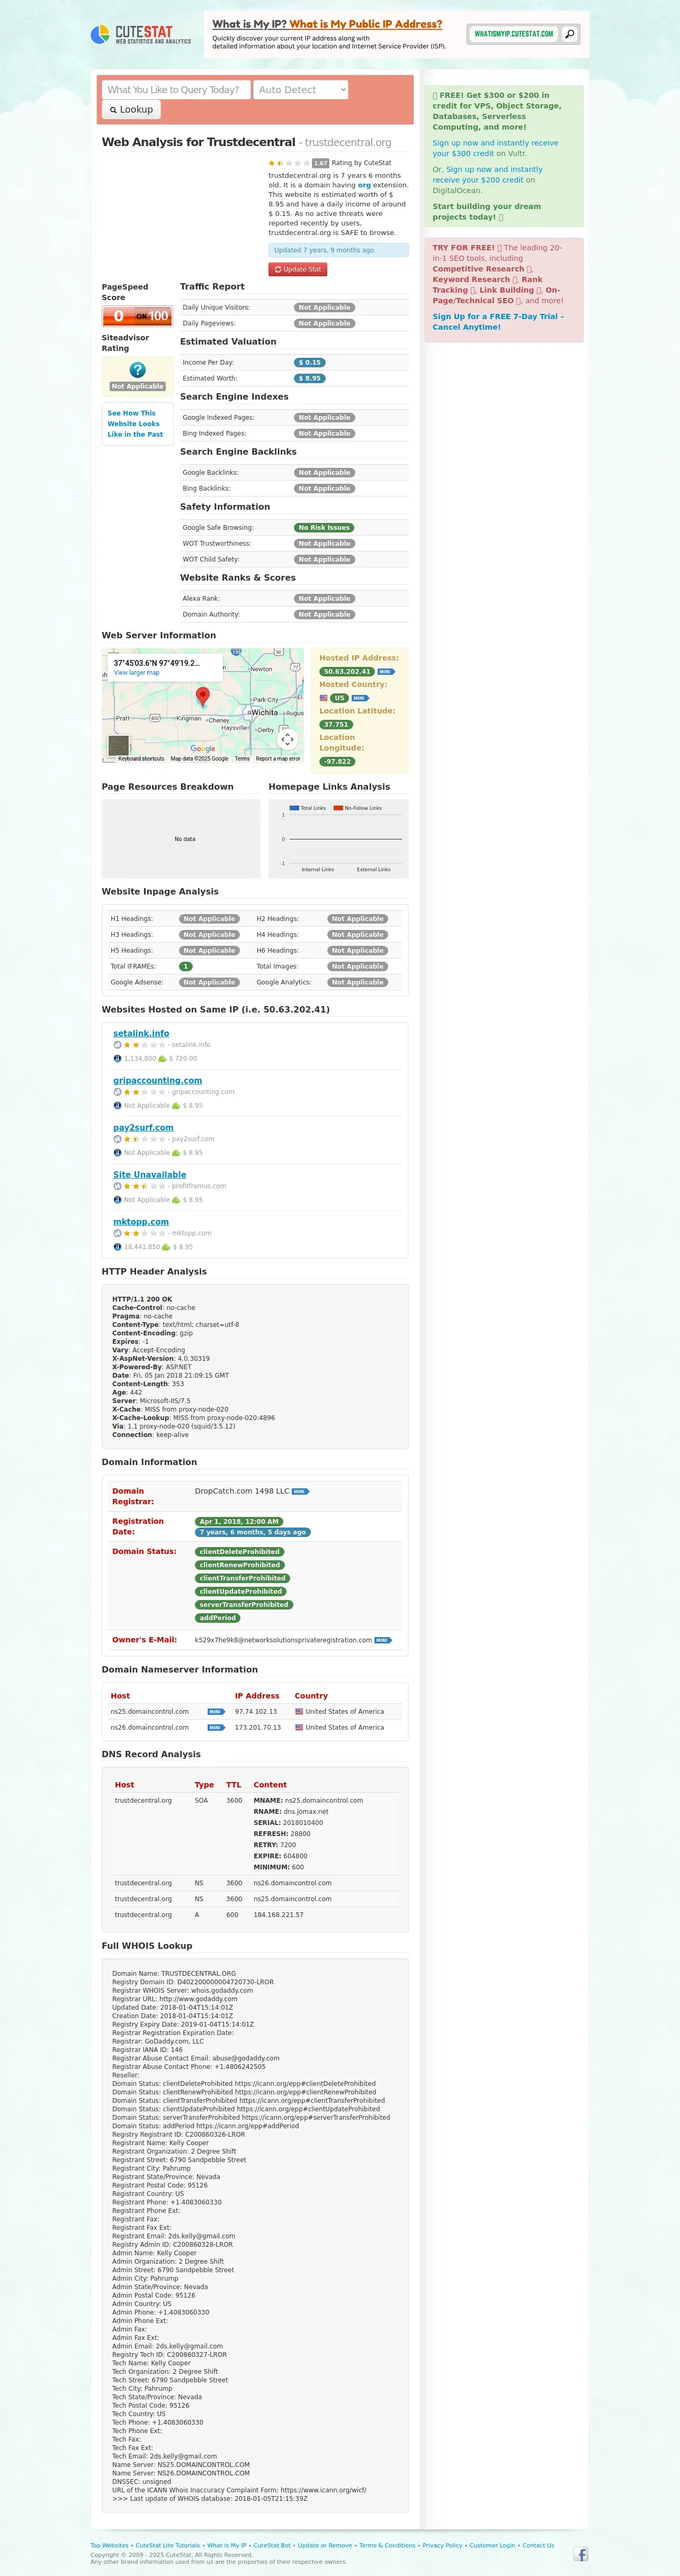Open Privacy Policy footer link
The height and width of the screenshot is (2576, 680).
442,2545
